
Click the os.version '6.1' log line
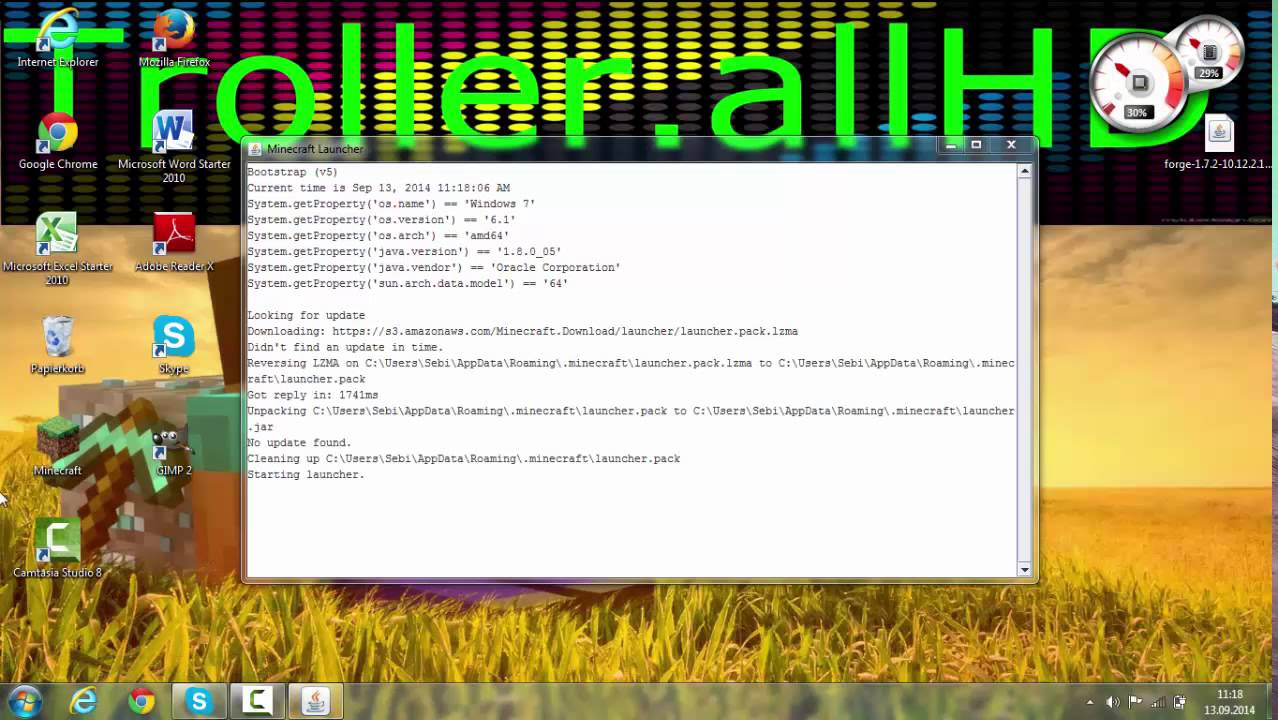381,220
